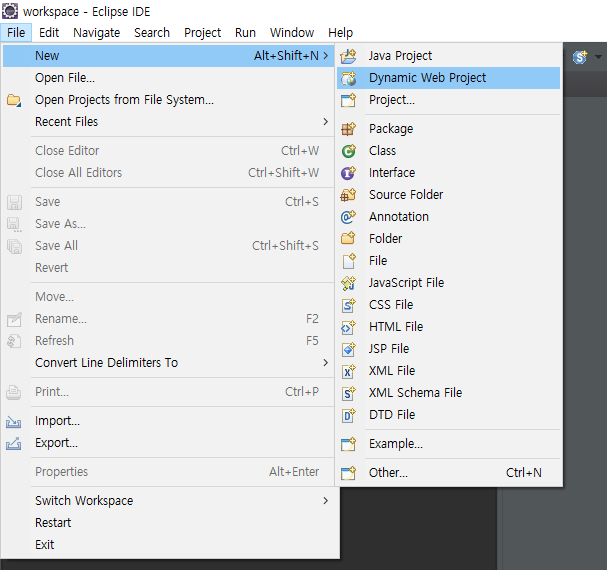
Task: Click the Example... wizard icon
Action: [348, 444]
